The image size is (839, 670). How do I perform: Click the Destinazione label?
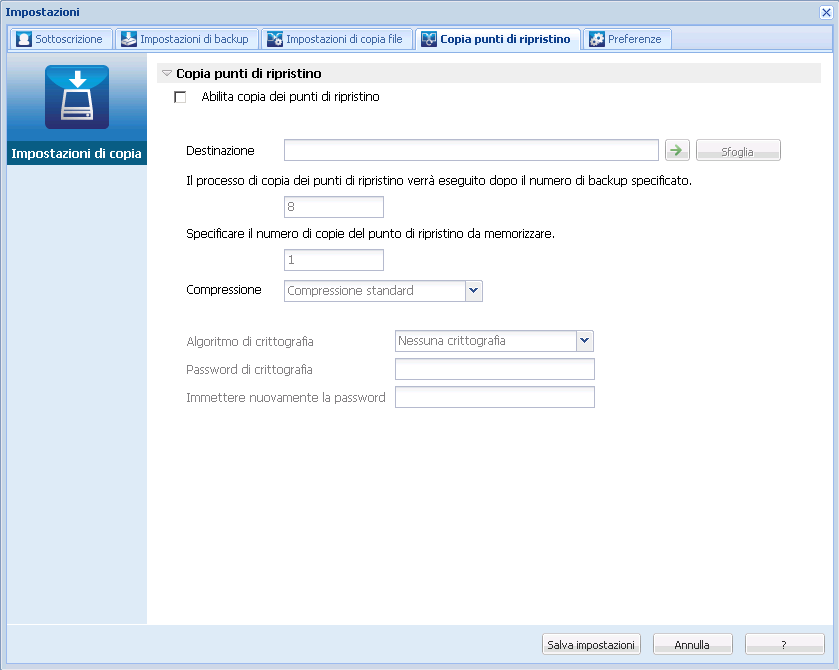click(x=220, y=151)
